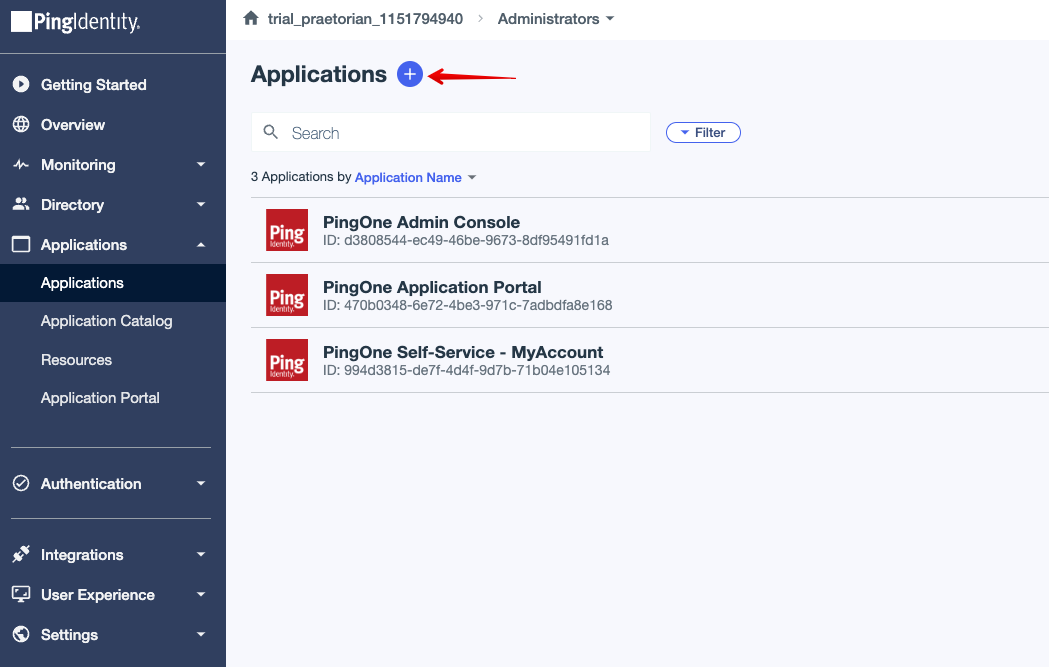The height and width of the screenshot is (667, 1049).
Task: Click the Applications page heading
Action: tap(318, 74)
